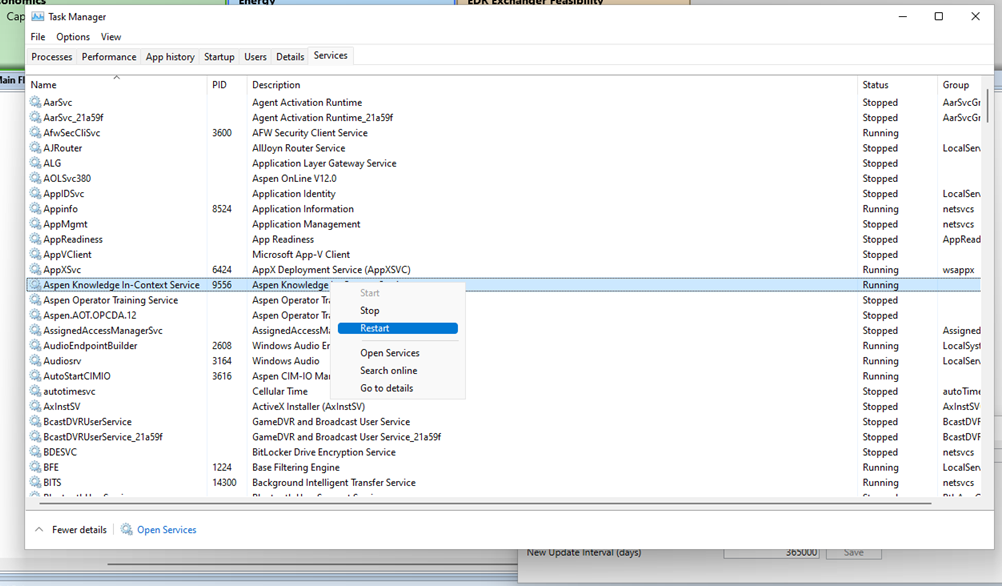This screenshot has width=1002, height=586.
Task: Switch to the Startup tab
Action: [x=219, y=57]
